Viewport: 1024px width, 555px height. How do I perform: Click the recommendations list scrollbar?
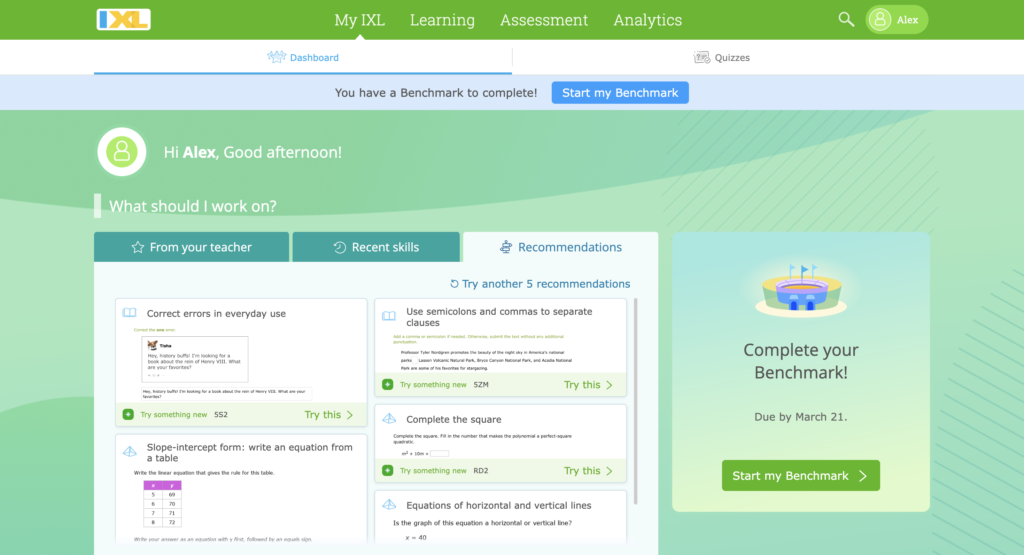click(x=635, y=402)
